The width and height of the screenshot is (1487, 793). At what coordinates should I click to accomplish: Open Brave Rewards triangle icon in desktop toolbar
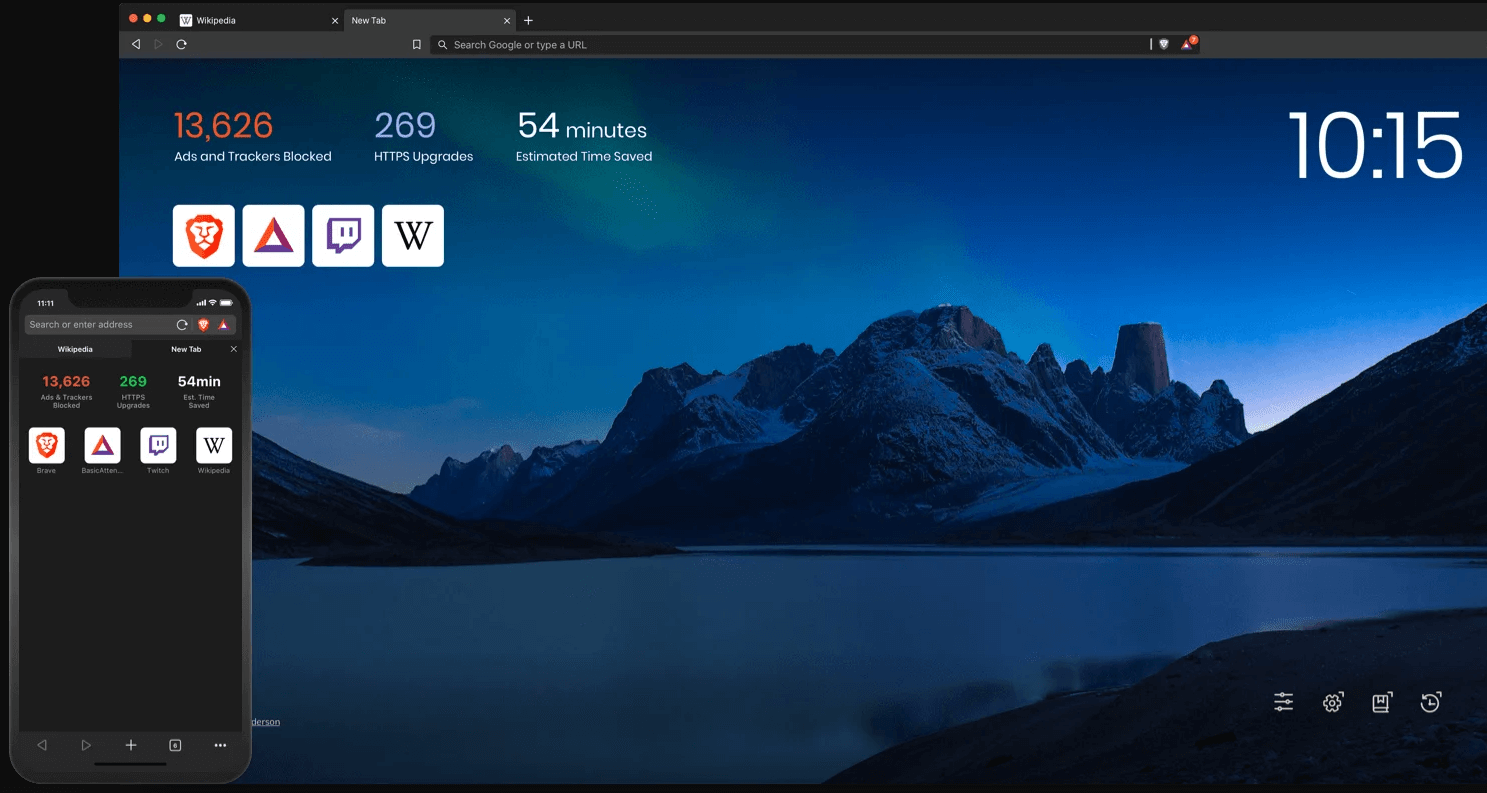1187,45
